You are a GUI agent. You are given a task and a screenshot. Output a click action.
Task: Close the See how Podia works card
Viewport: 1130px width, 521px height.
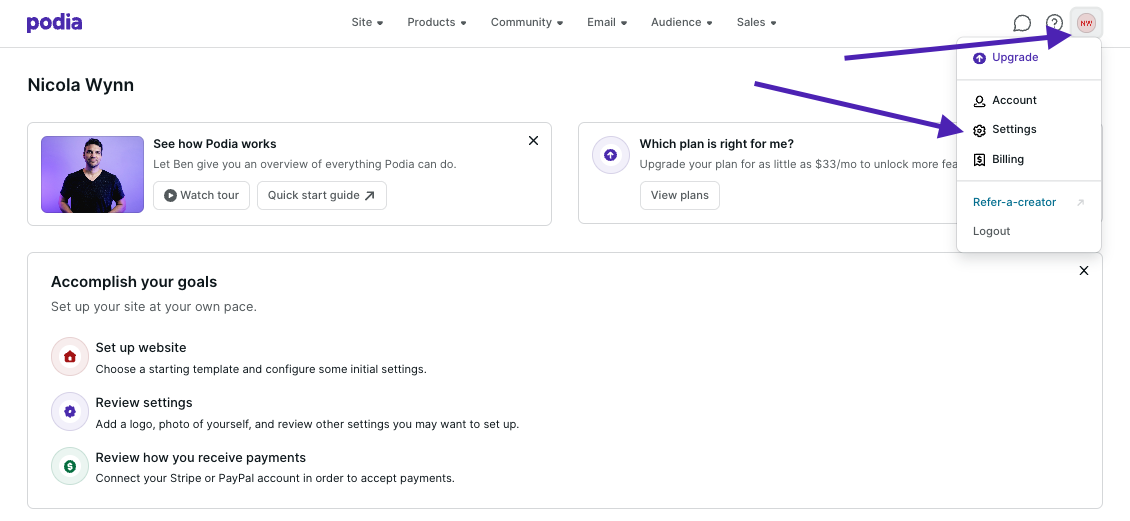(x=533, y=141)
